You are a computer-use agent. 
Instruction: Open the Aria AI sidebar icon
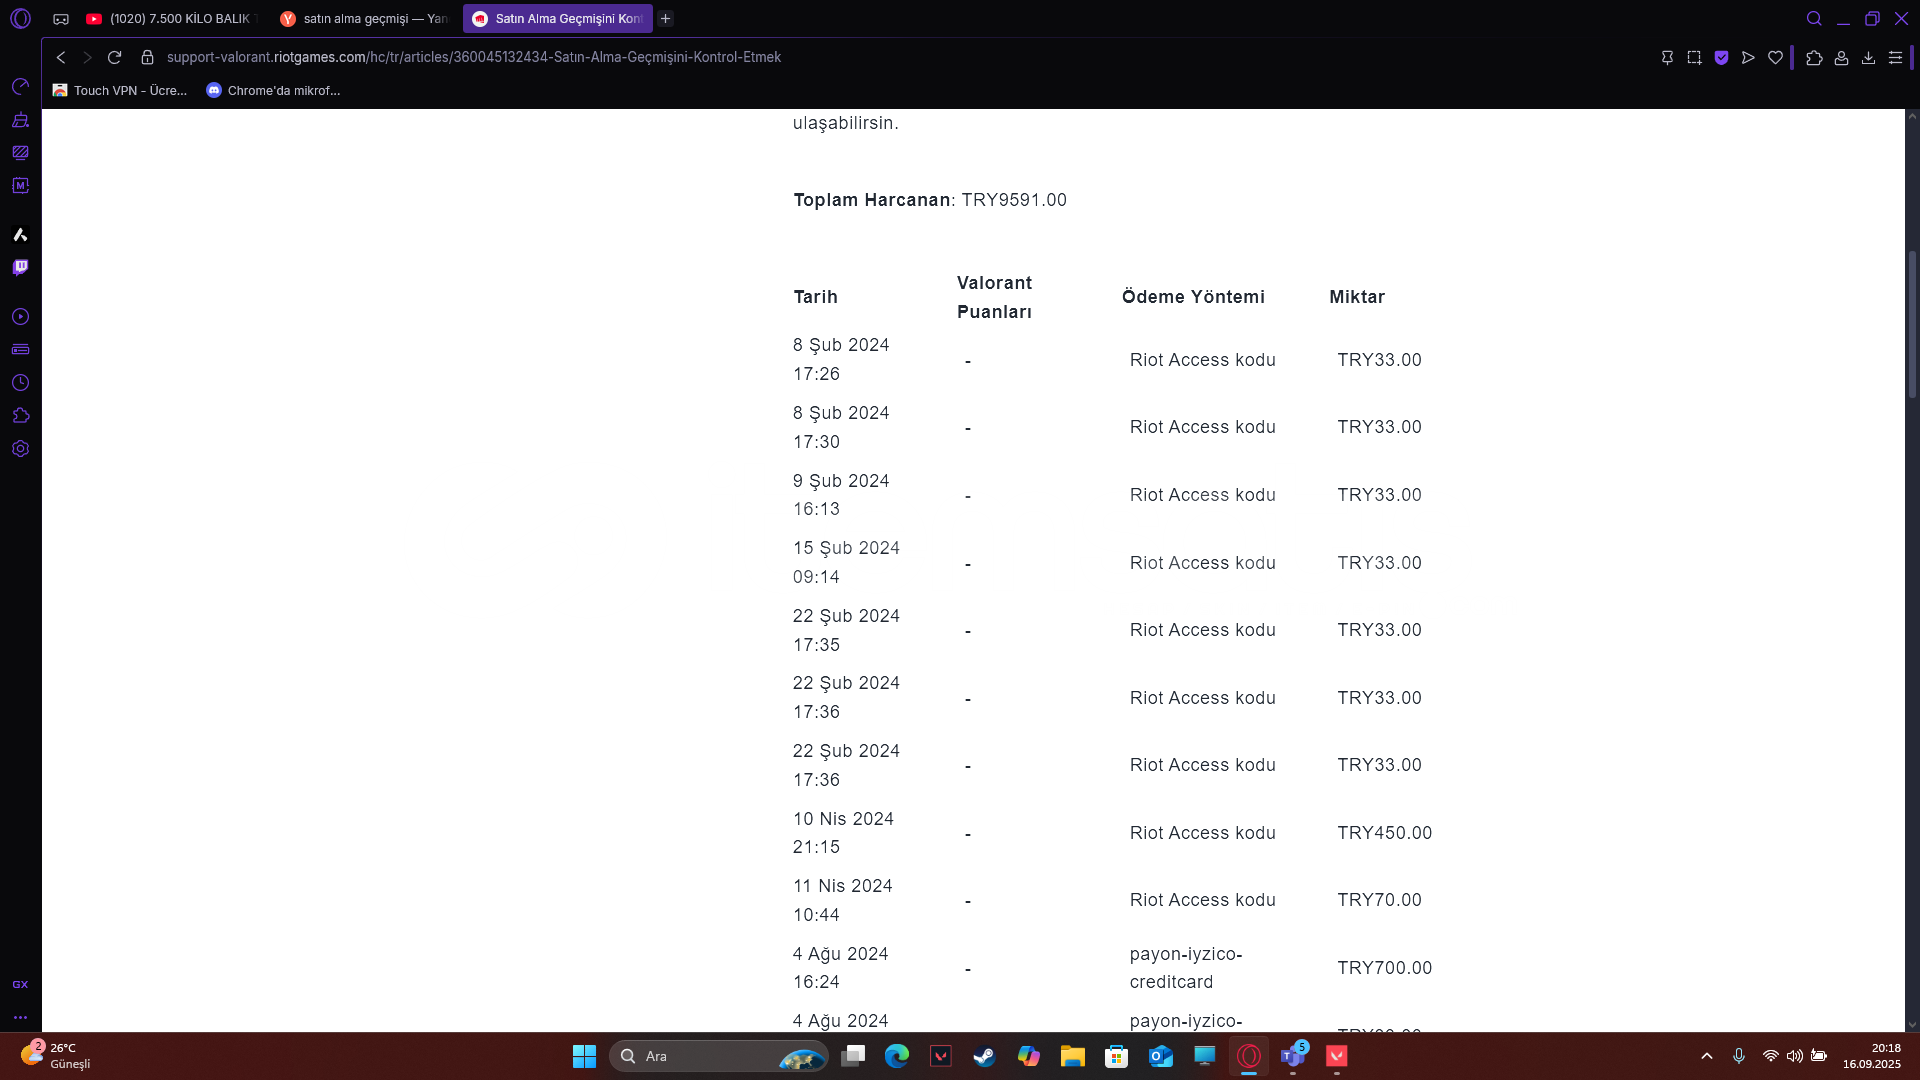tap(20, 235)
